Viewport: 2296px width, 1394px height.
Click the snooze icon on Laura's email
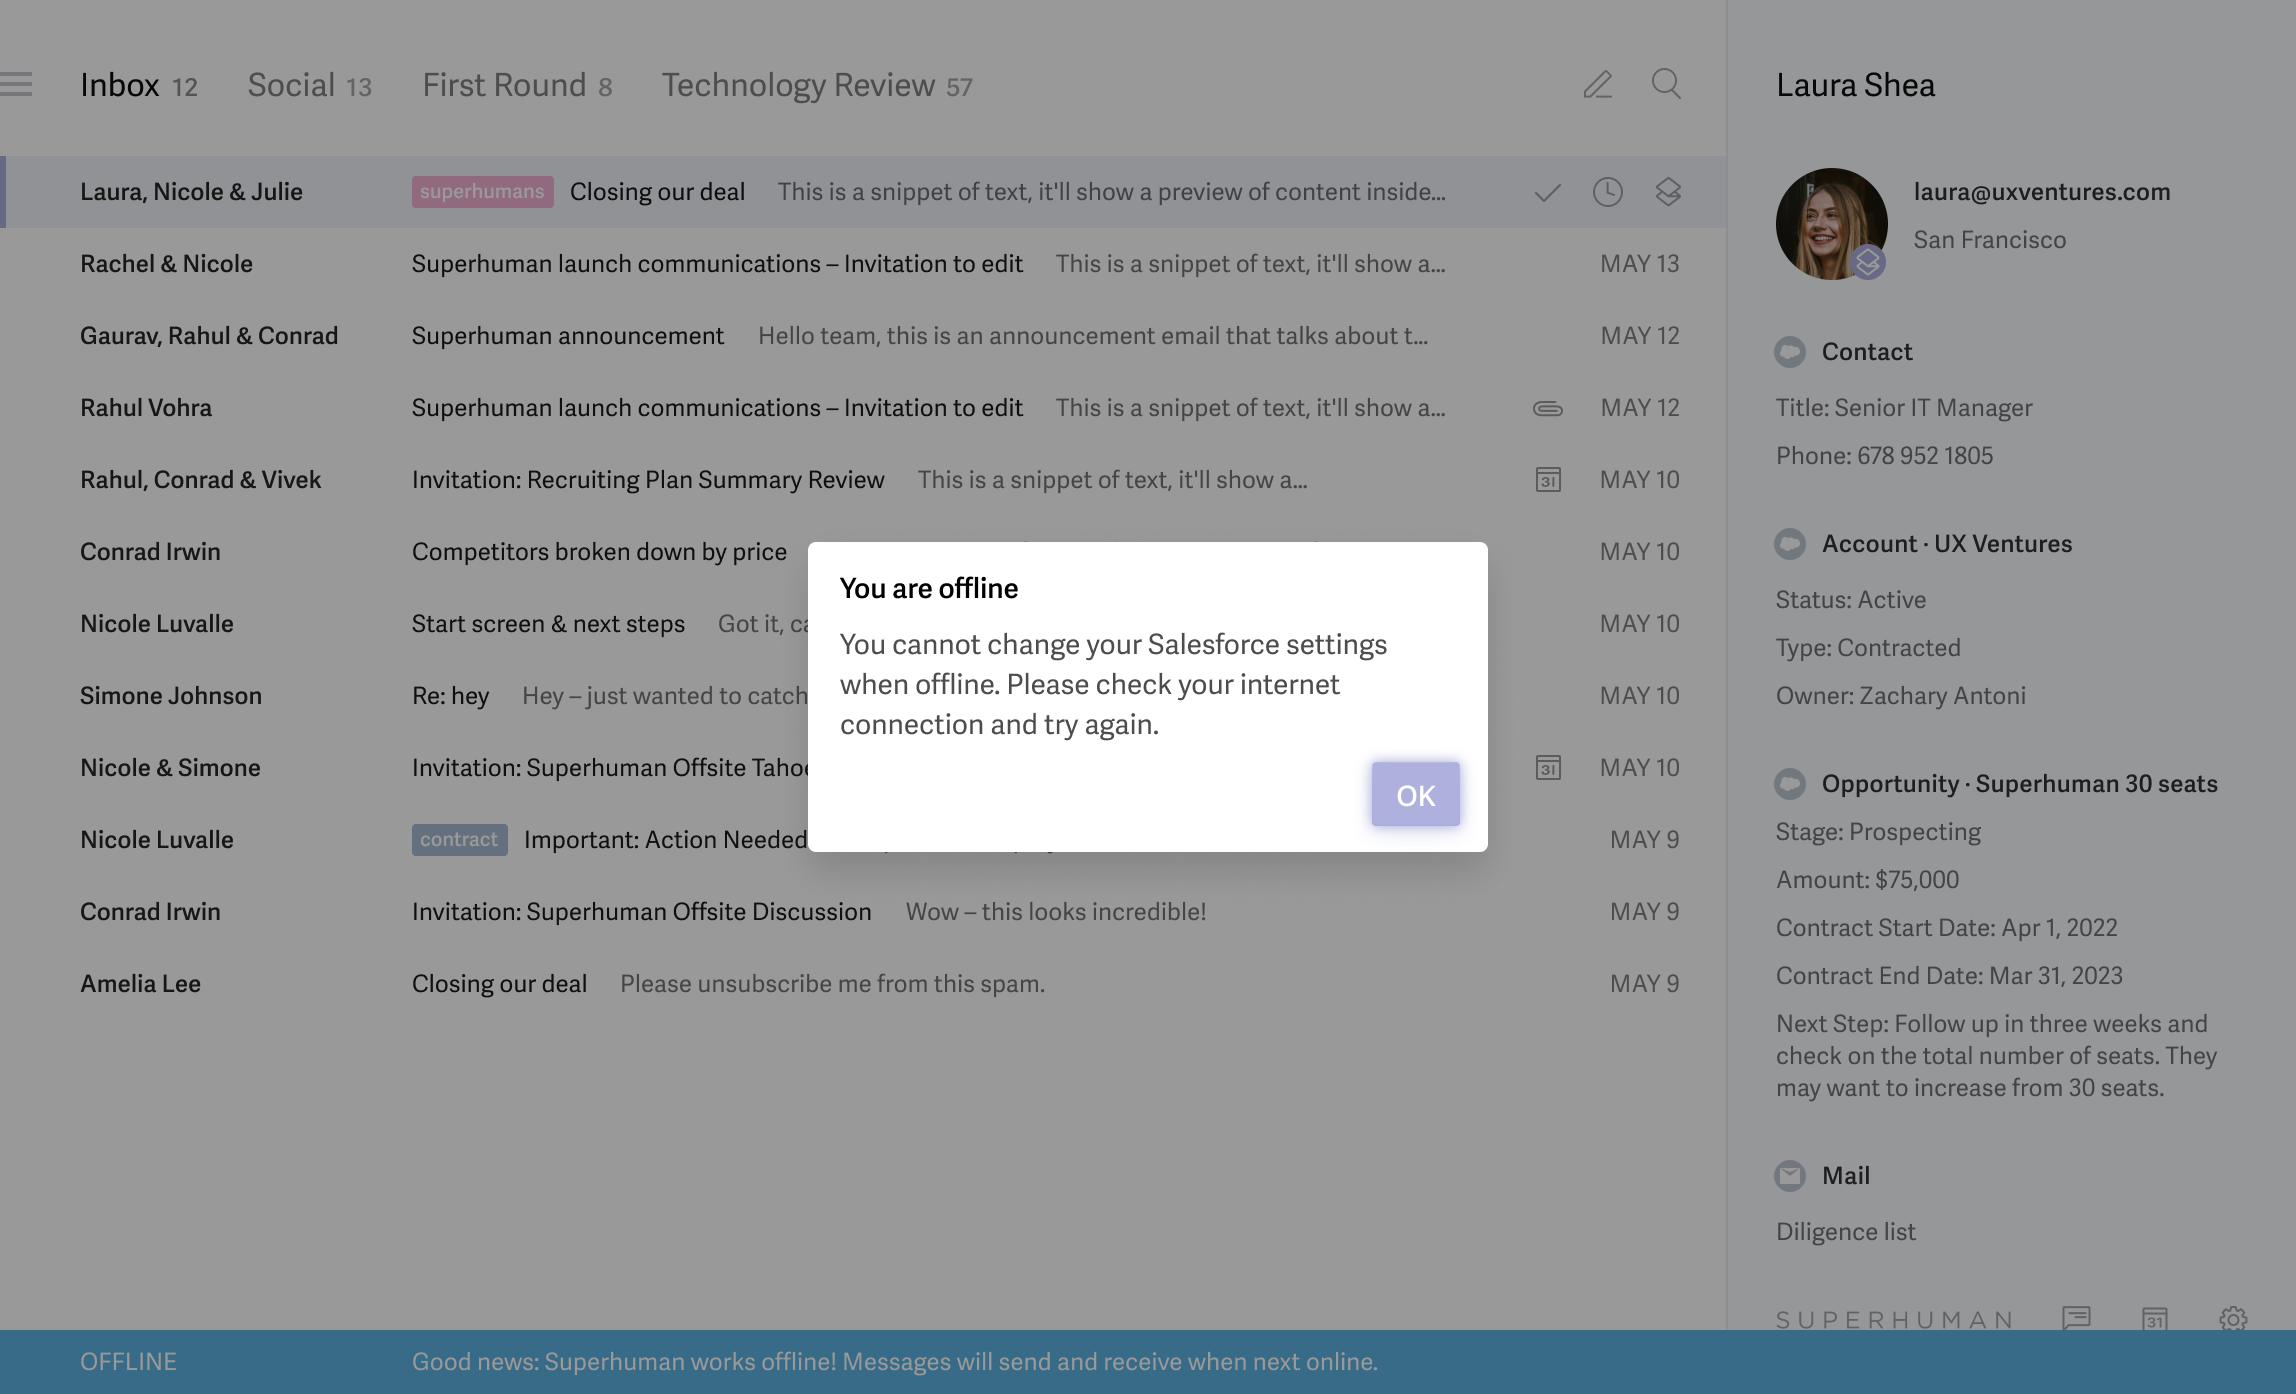[1607, 192]
